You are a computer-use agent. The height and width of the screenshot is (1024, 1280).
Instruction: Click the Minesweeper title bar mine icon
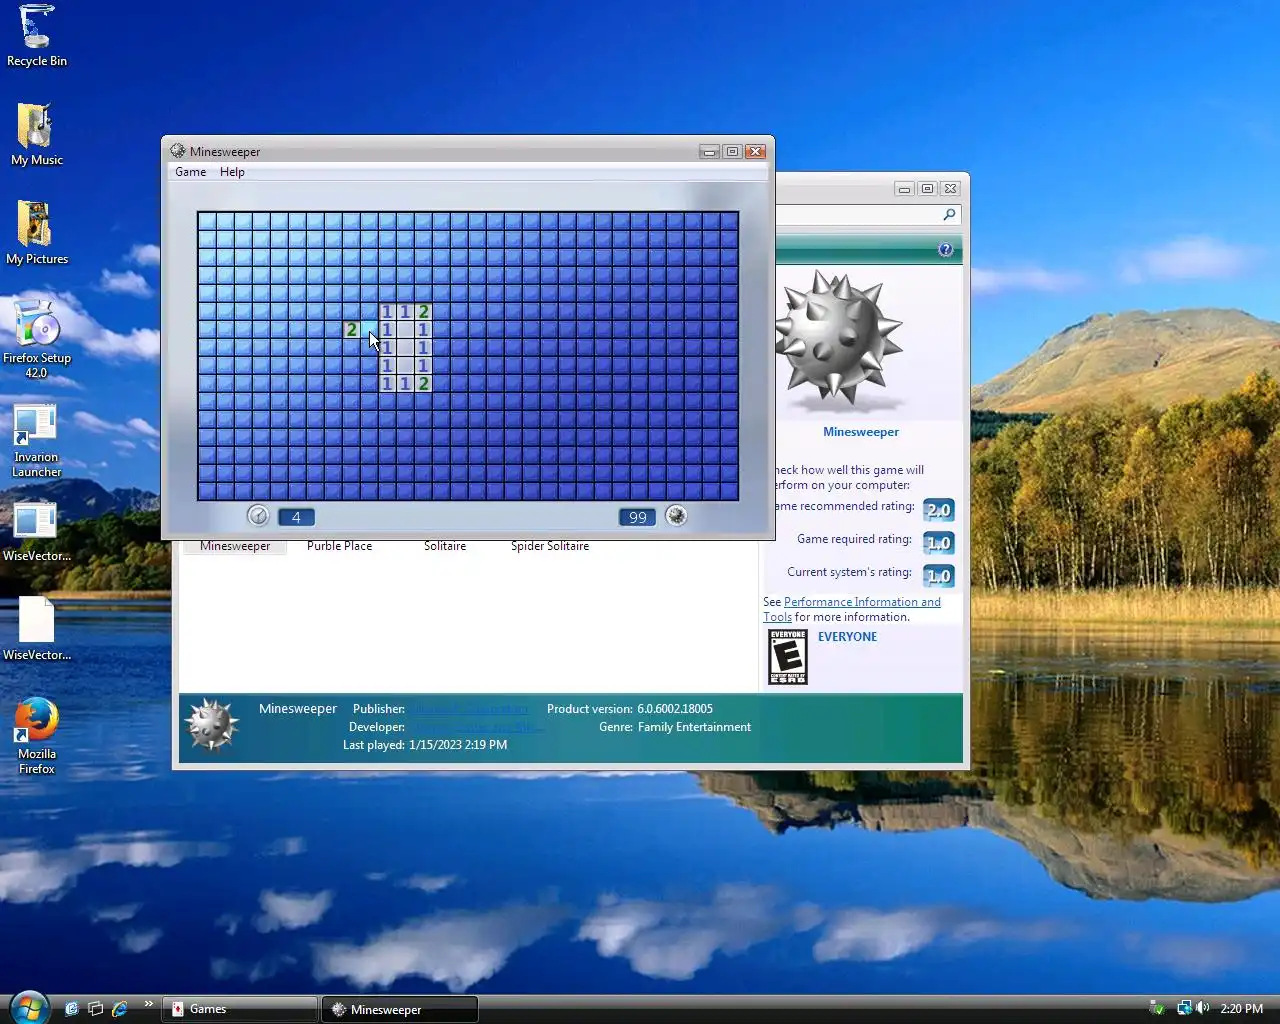click(x=178, y=151)
